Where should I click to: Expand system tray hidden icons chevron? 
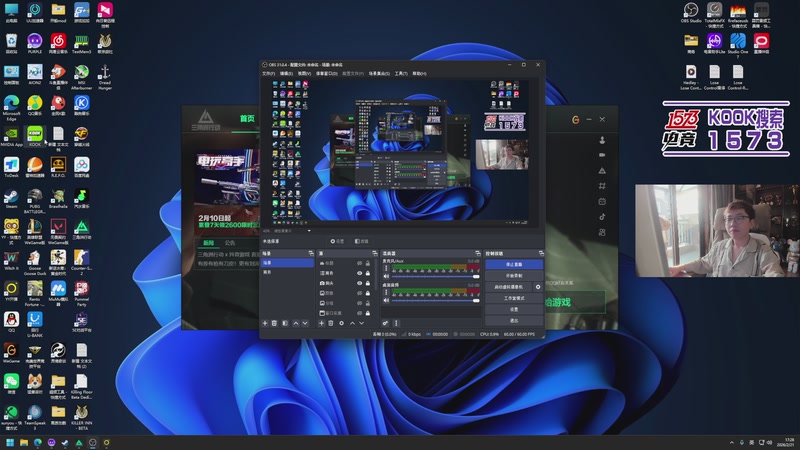[x=731, y=442]
